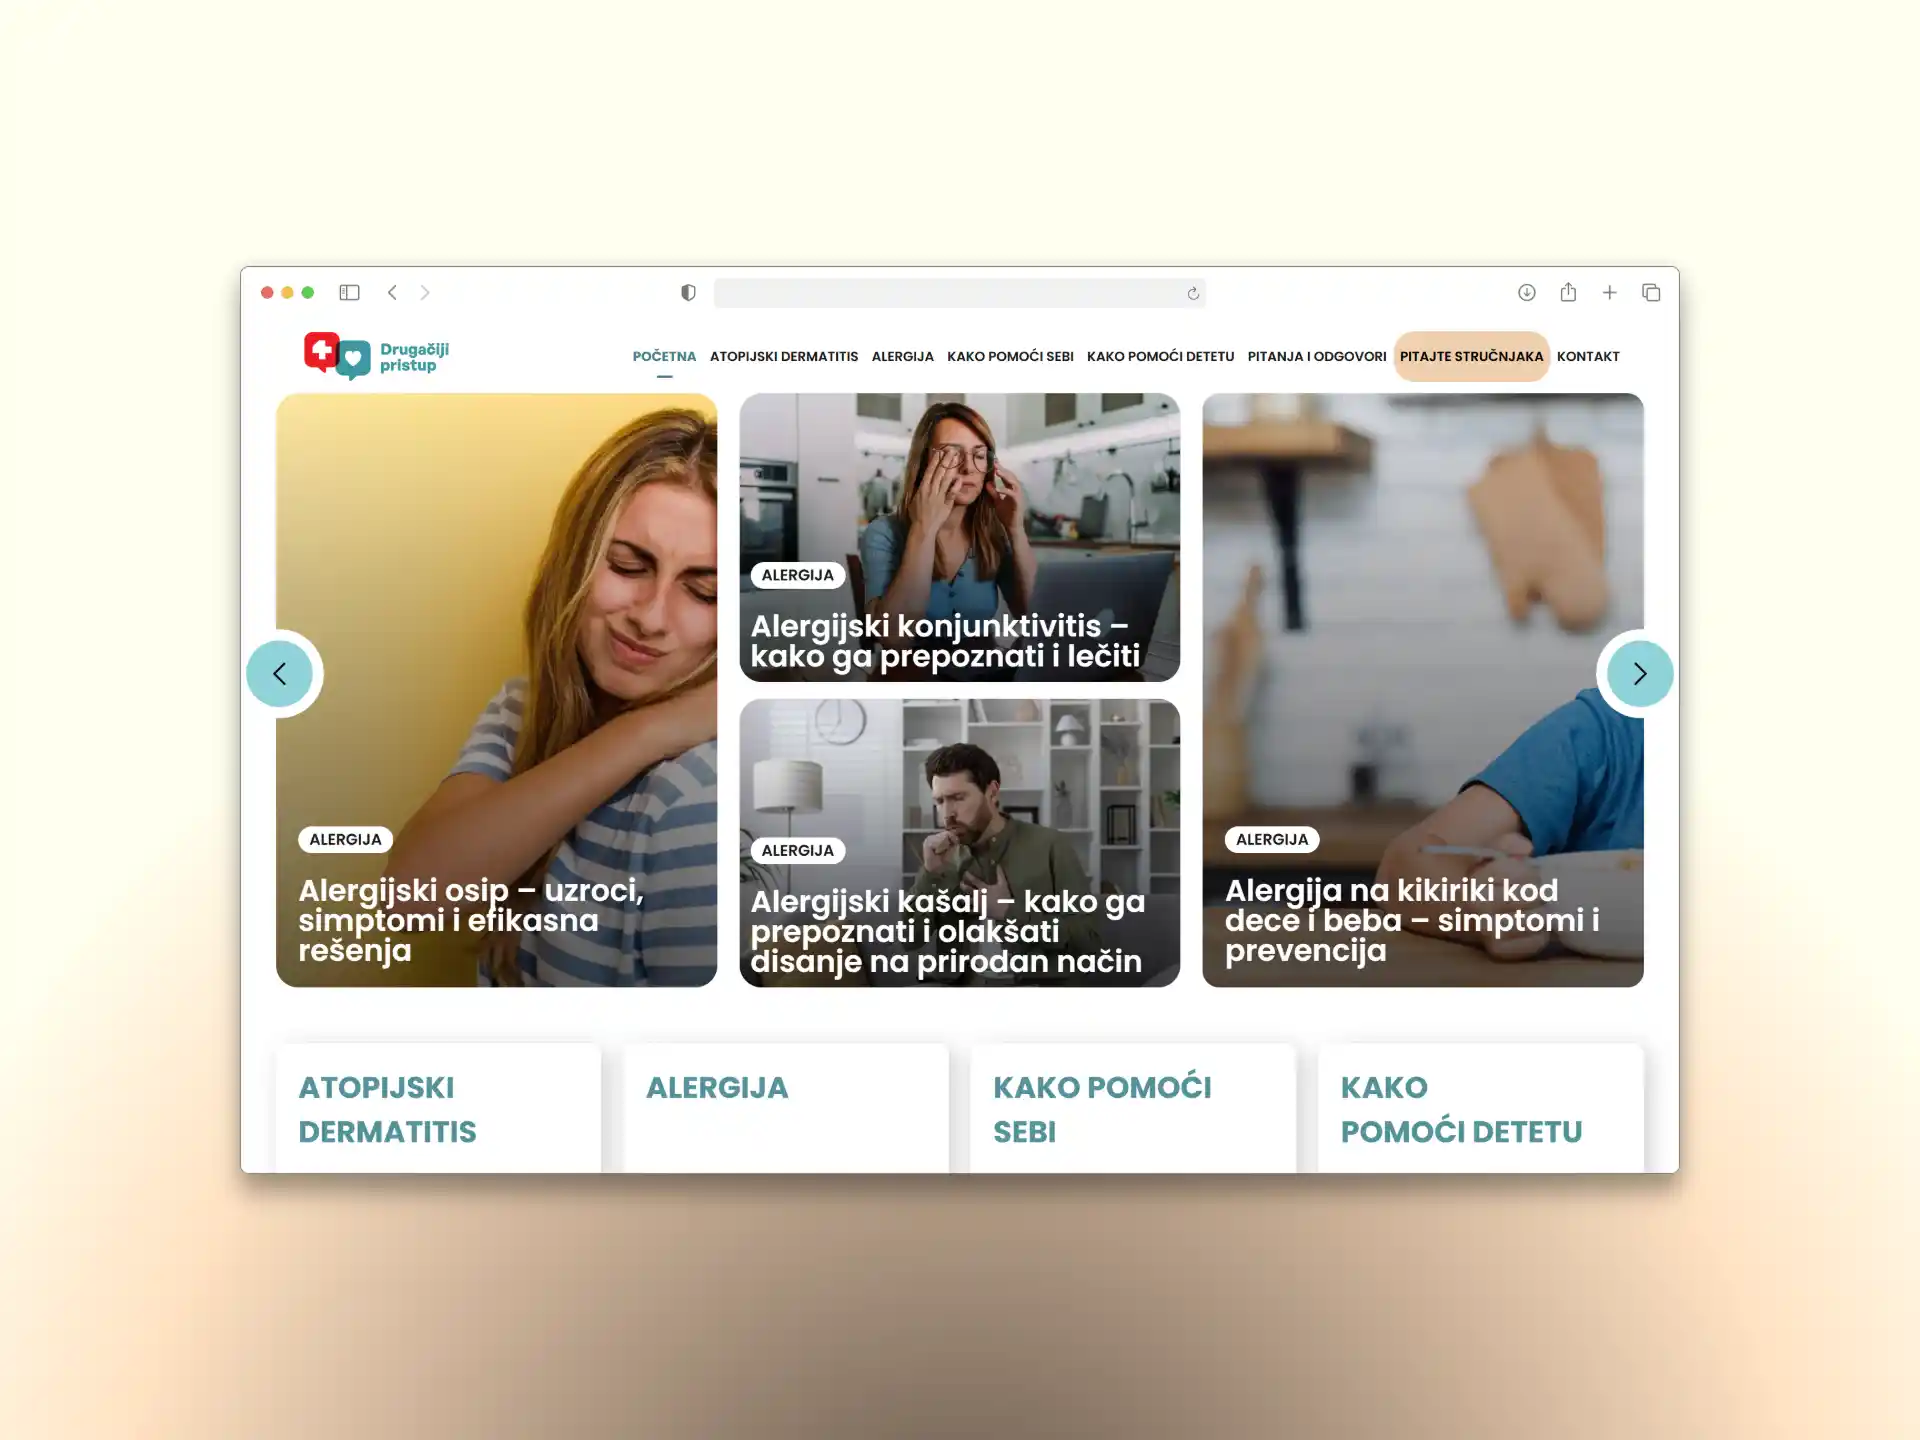
Task: Open article Alergijski konjunktivitis
Action: (945, 641)
